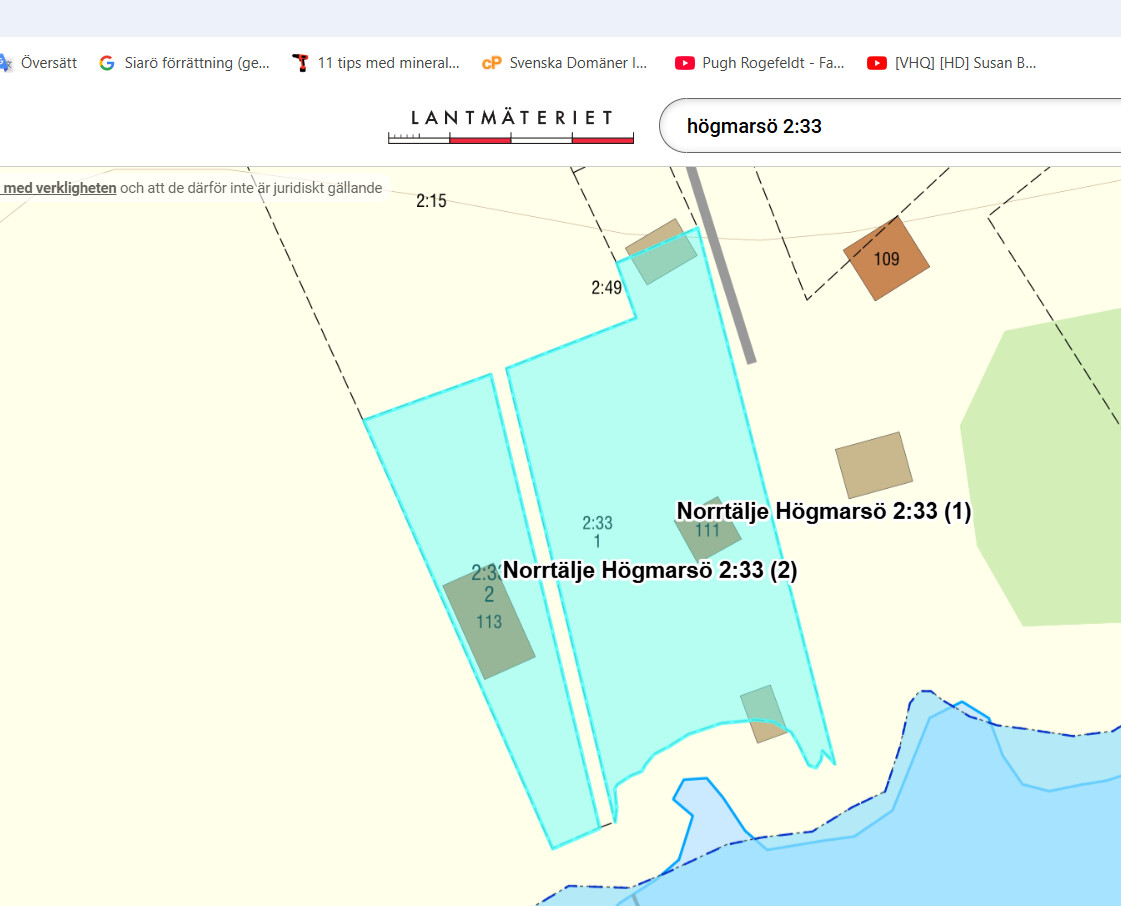Screen dimensions: 1121x906
Task: Open the Översätt bookmark
Action: (x=38, y=63)
